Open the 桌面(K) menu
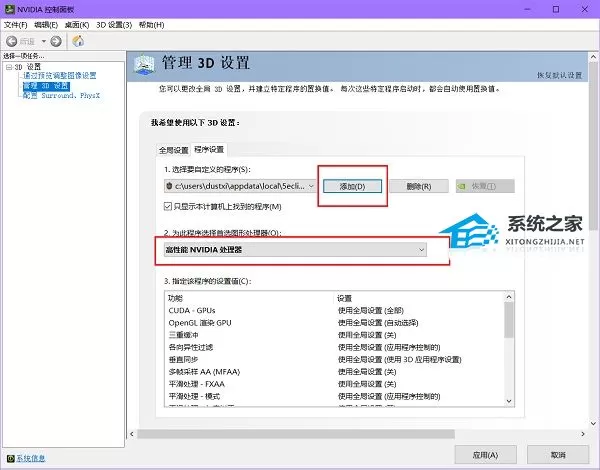 (x=77, y=25)
